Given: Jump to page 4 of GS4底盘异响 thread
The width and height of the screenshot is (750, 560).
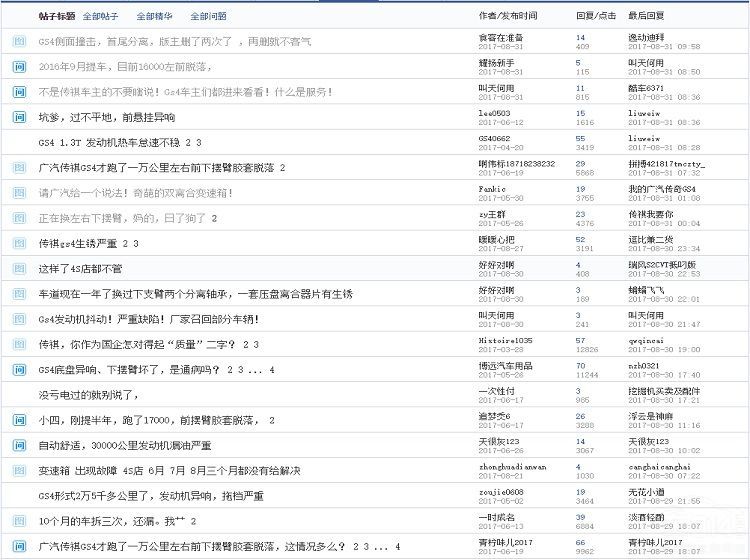Looking at the screenshot, I should click(273, 370).
